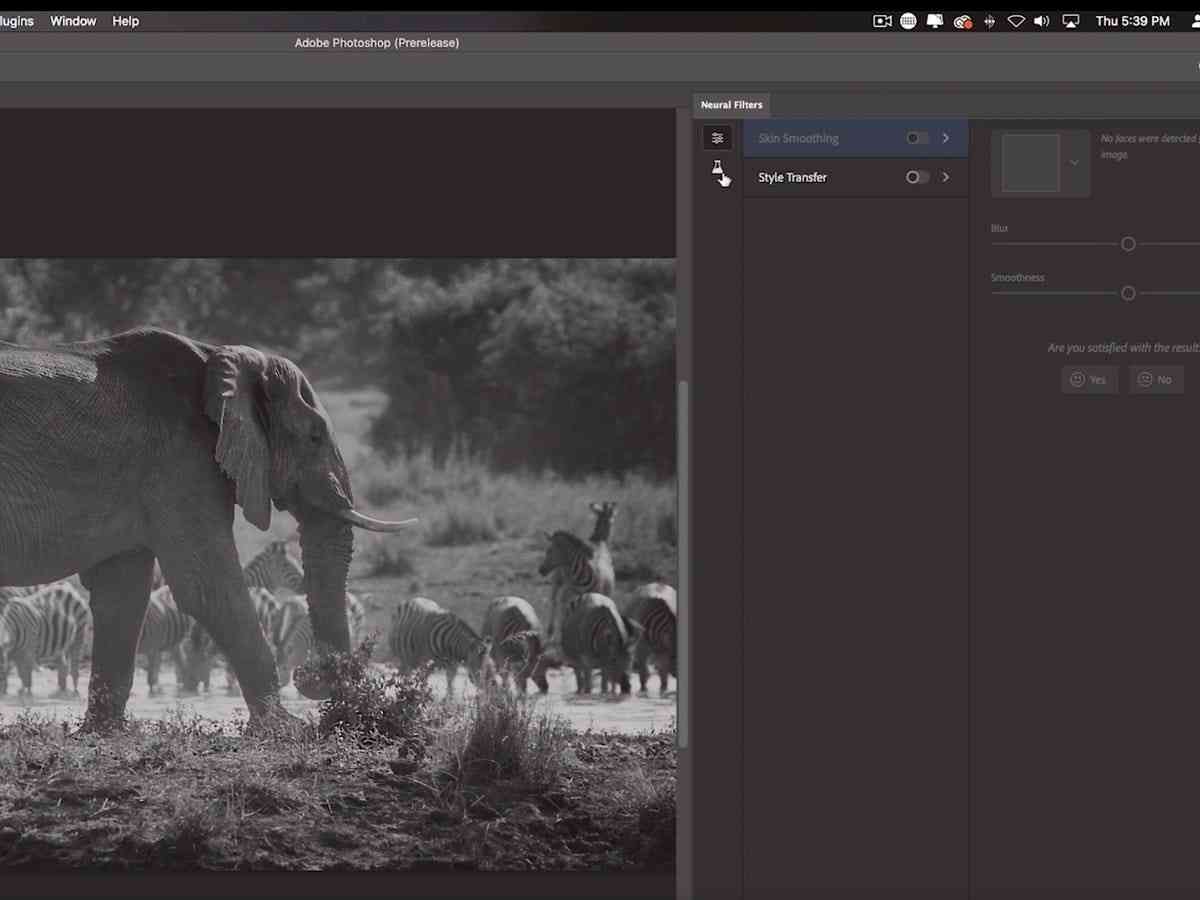This screenshot has width=1200, height=900.
Task: Click the Creative Cloud menu bar icon
Action: click(963, 21)
